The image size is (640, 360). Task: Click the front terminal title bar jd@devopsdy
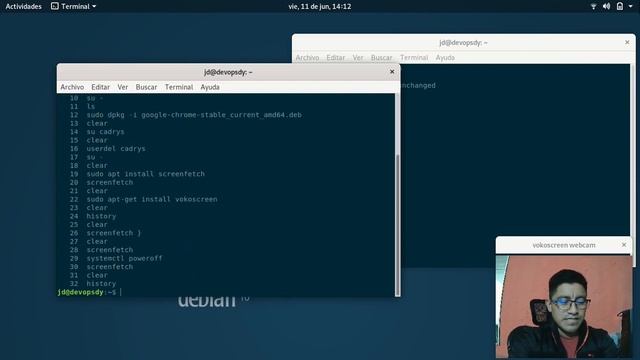click(228, 72)
